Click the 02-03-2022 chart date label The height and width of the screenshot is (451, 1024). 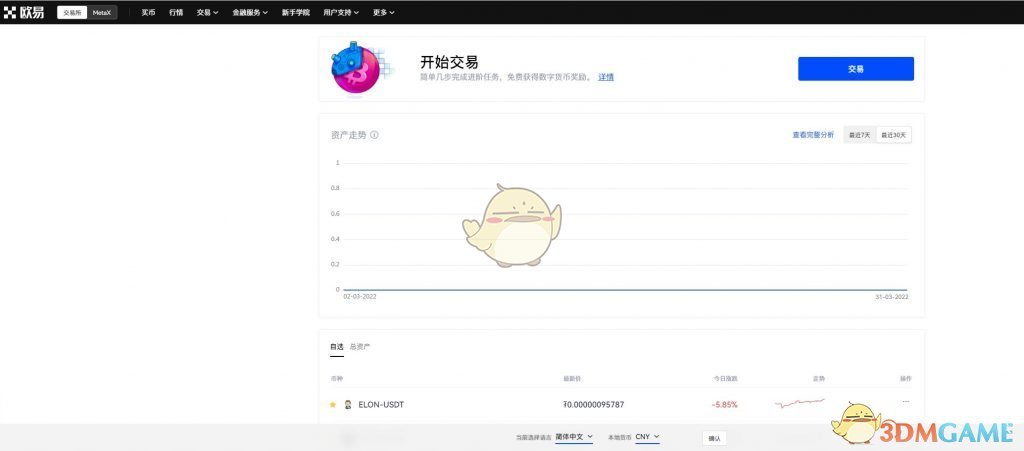[360, 296]
